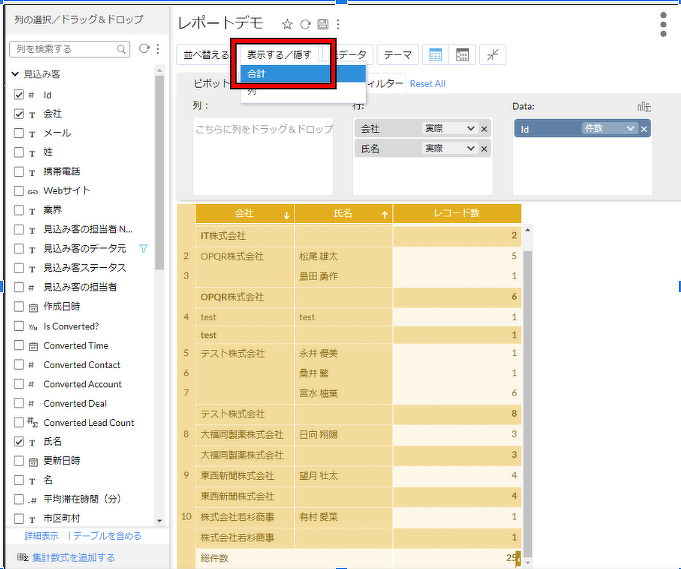
Task: Save the report using the floppy disk icon
Action: [x=322, y=24]
